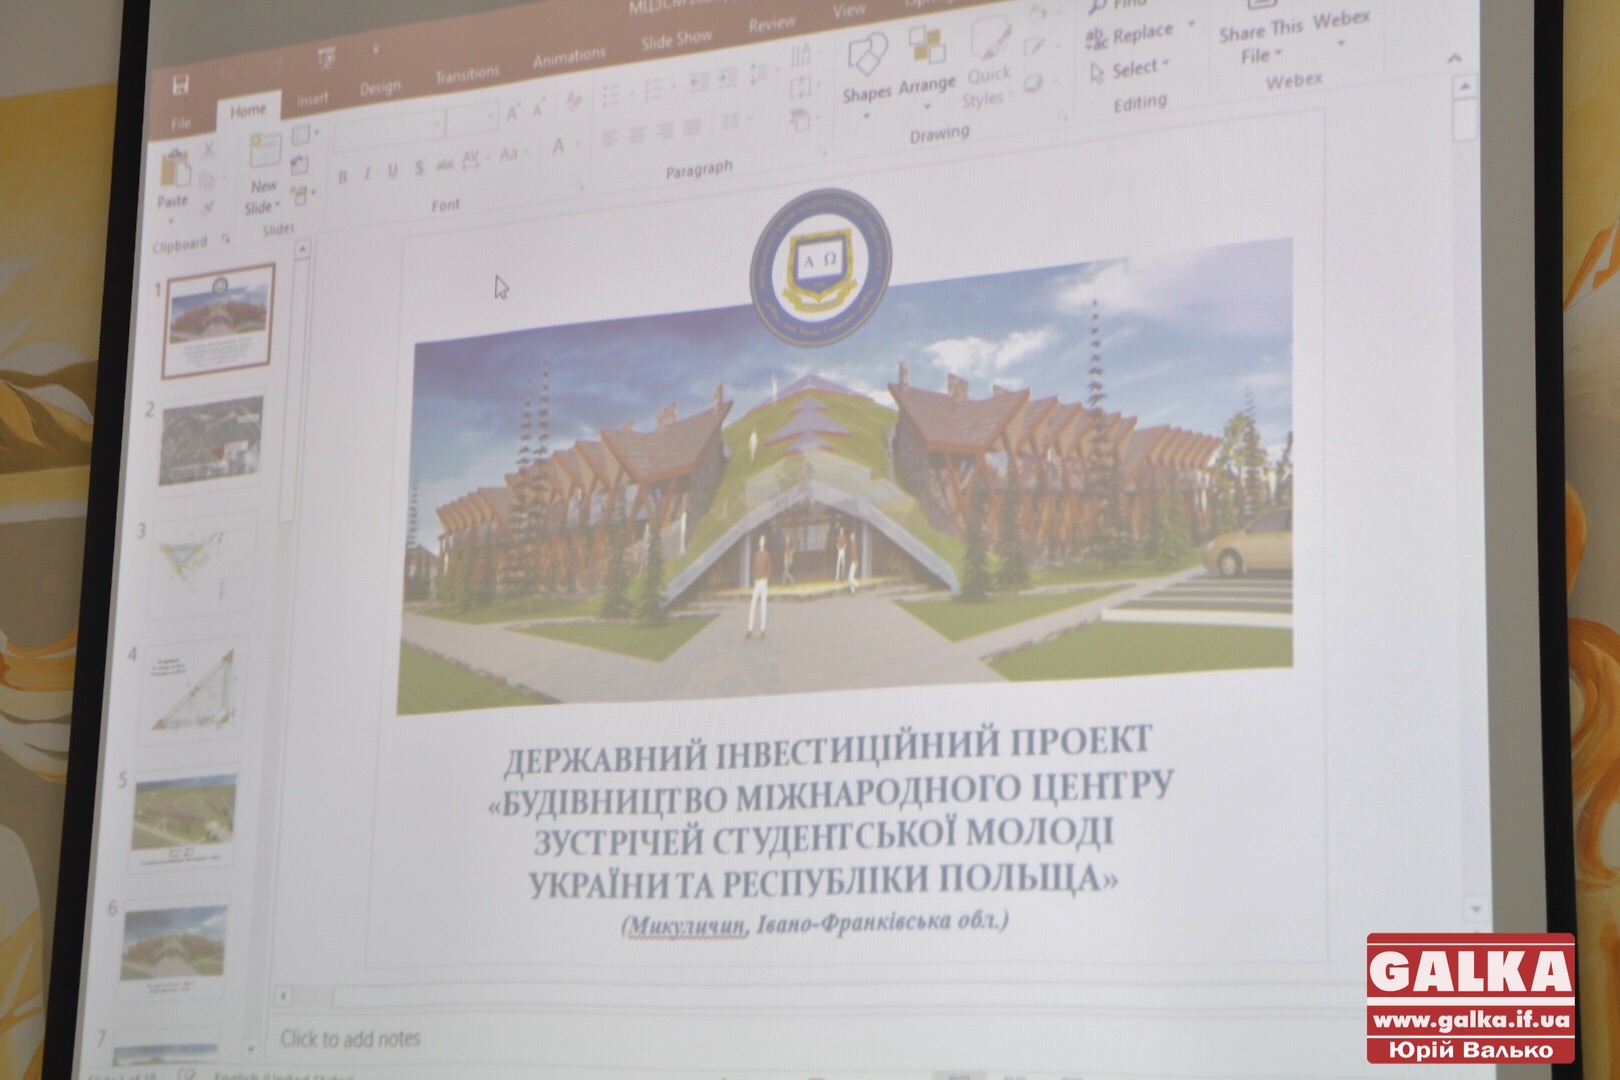Click the Text Direction icon
Image resolution: width=1620 pixels, height=1080 pixels.
802,56
